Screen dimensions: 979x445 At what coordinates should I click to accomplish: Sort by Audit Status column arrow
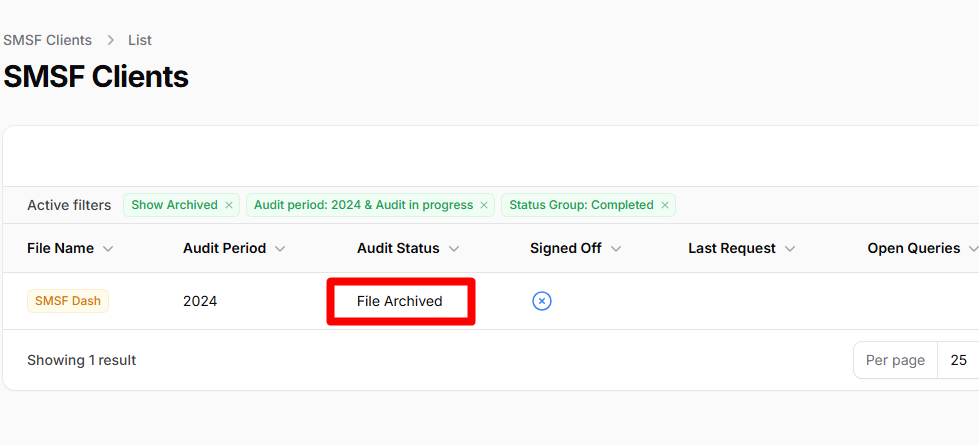click(454, 249)
